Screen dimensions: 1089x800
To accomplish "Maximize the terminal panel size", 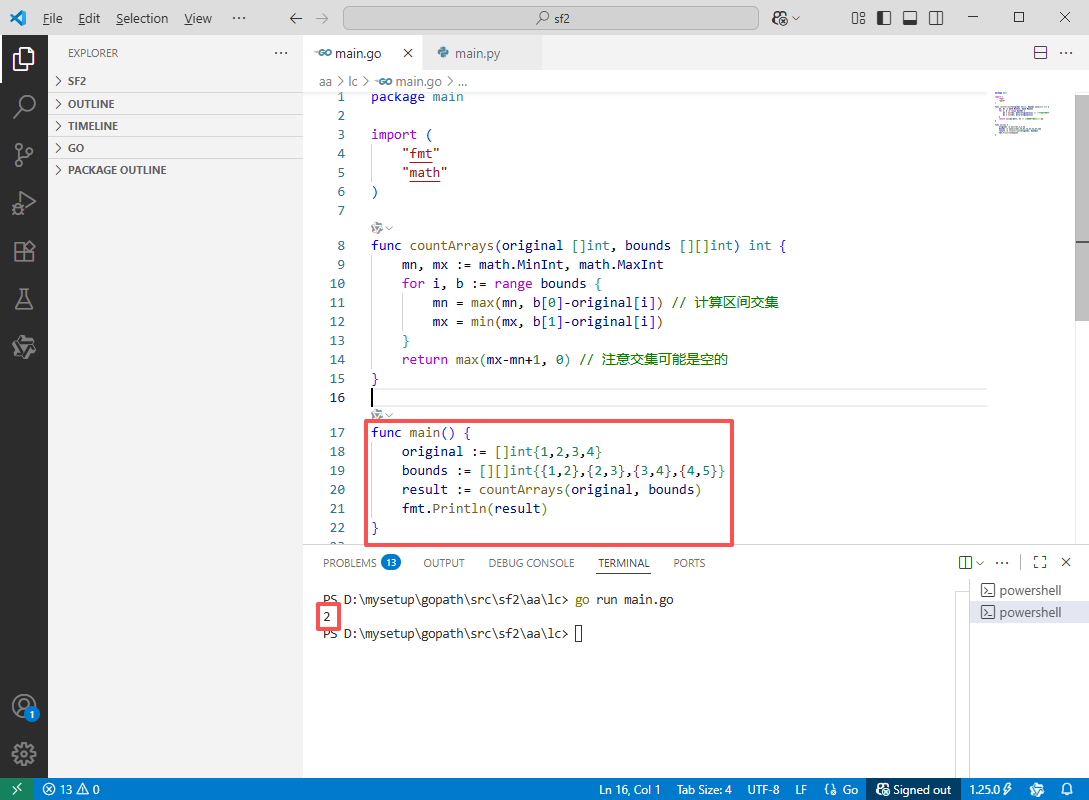I will 1040,562.
